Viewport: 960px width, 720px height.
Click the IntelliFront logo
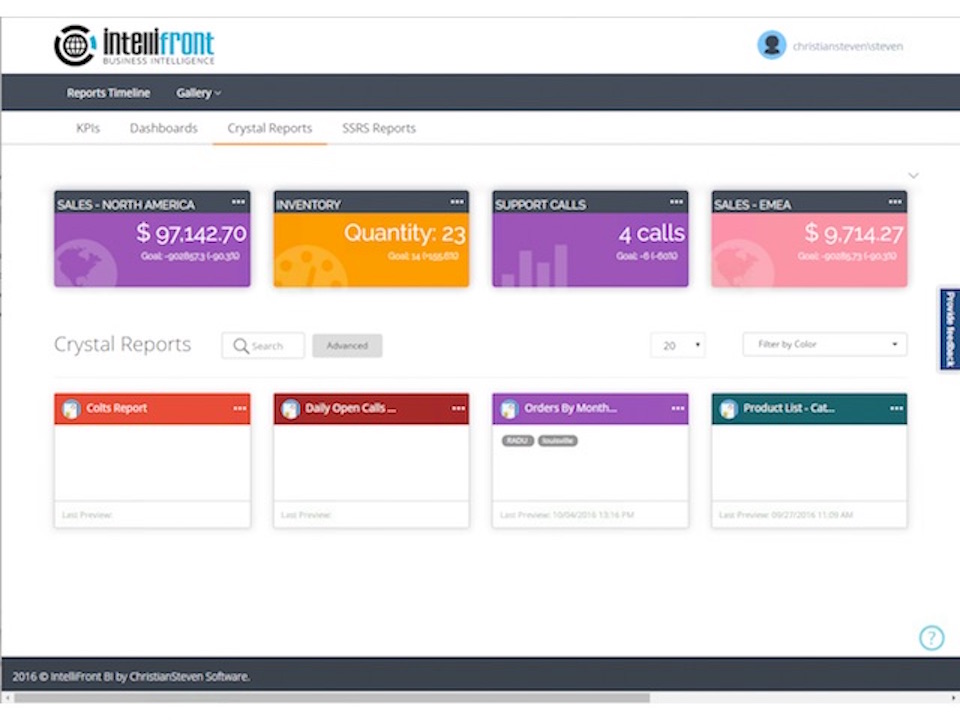(x=134, y=45)
